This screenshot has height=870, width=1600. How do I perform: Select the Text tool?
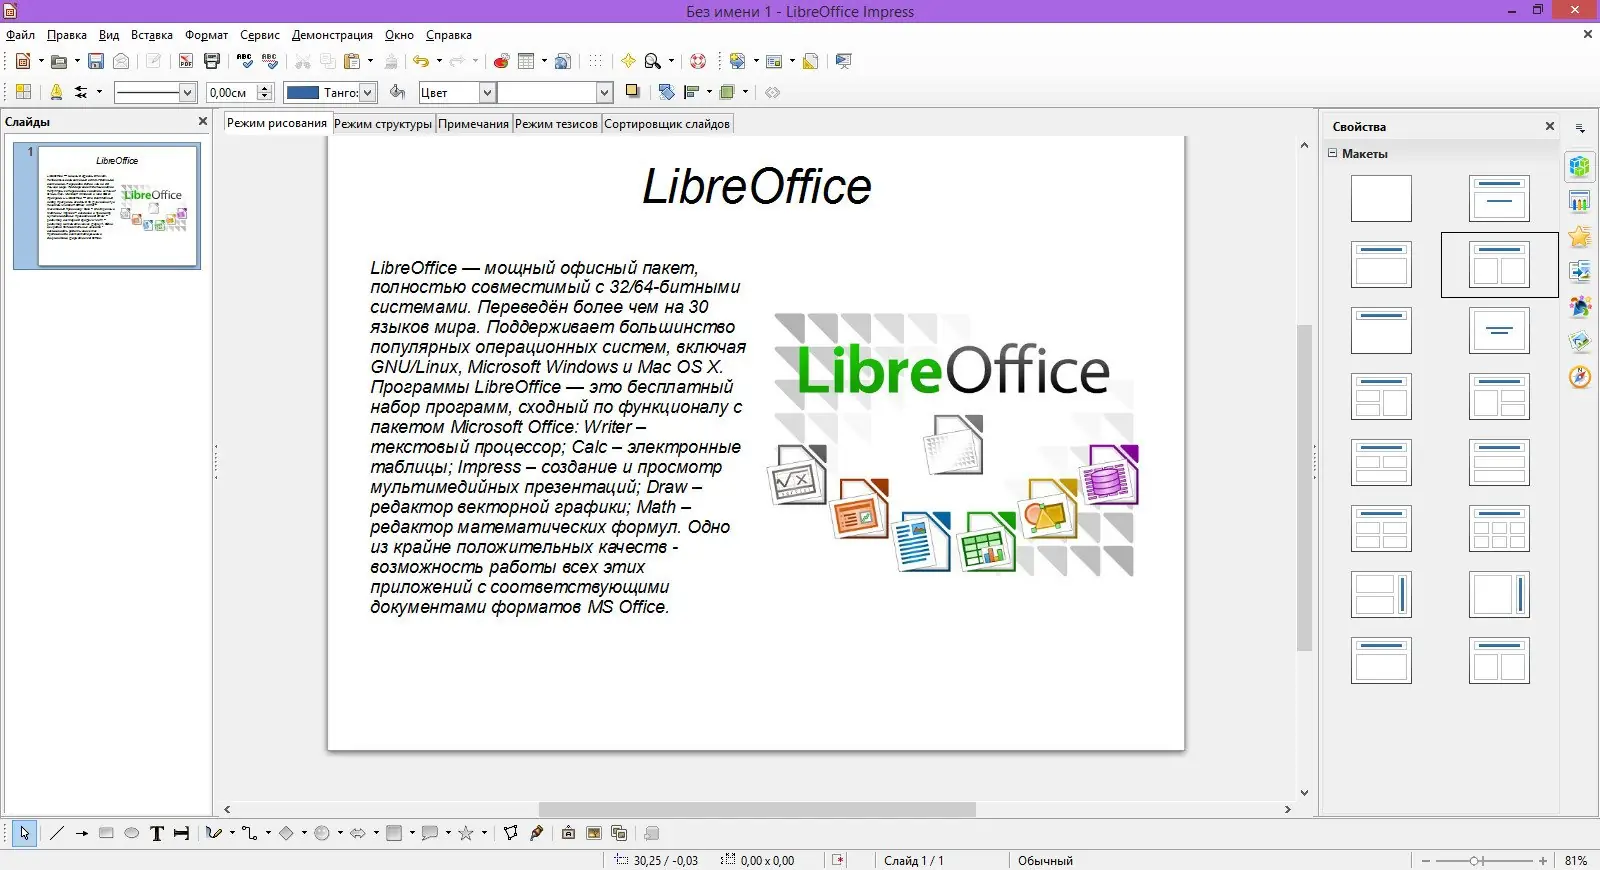pos(156,833)
